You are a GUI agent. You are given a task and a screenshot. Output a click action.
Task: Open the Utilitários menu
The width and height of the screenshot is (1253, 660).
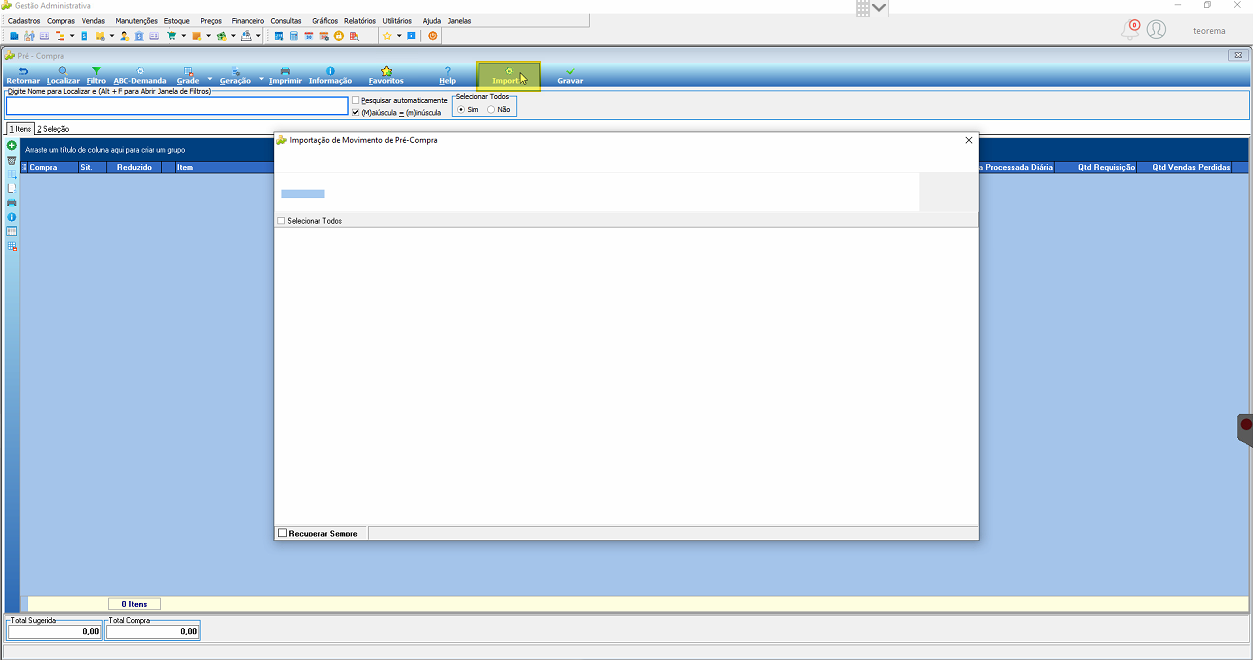coord(397,20)
